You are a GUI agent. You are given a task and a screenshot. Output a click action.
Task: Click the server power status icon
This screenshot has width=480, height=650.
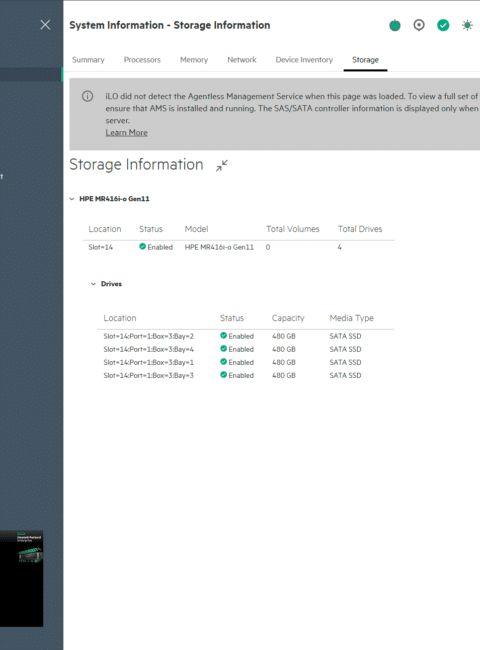click(x=395, y=25)
